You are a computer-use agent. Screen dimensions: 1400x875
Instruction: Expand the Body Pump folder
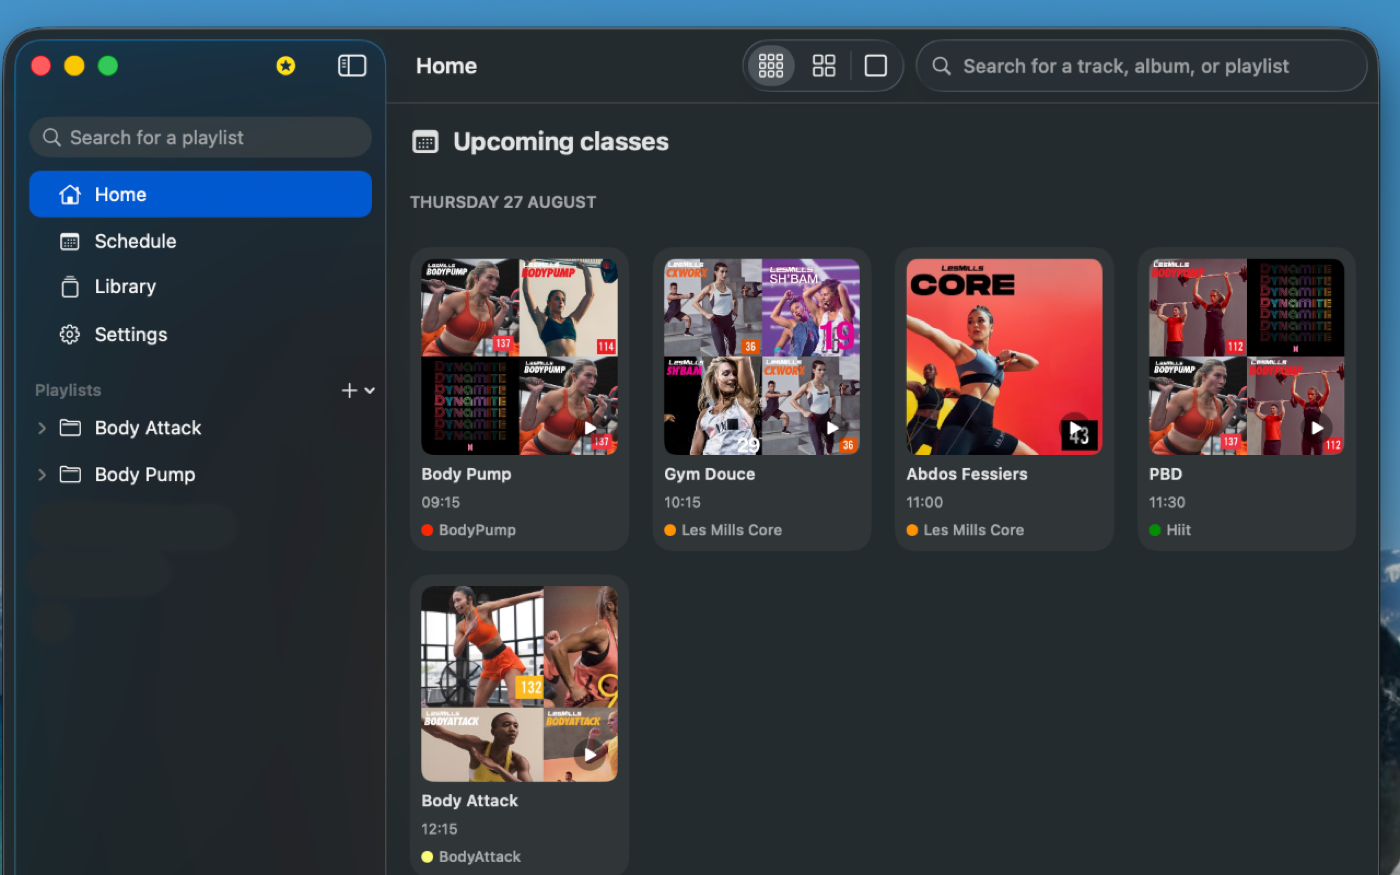point(42,474)
